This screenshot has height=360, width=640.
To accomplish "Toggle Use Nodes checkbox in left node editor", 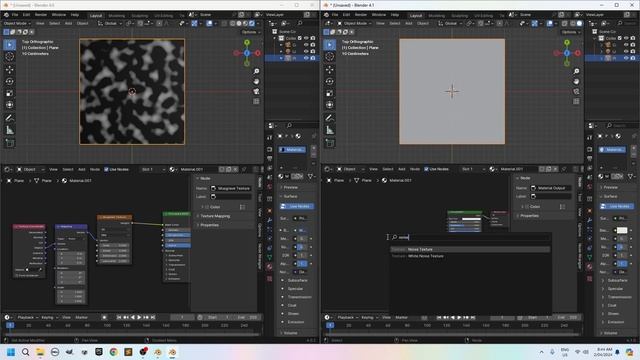I will pyautogui.click(x=107, y=169).
